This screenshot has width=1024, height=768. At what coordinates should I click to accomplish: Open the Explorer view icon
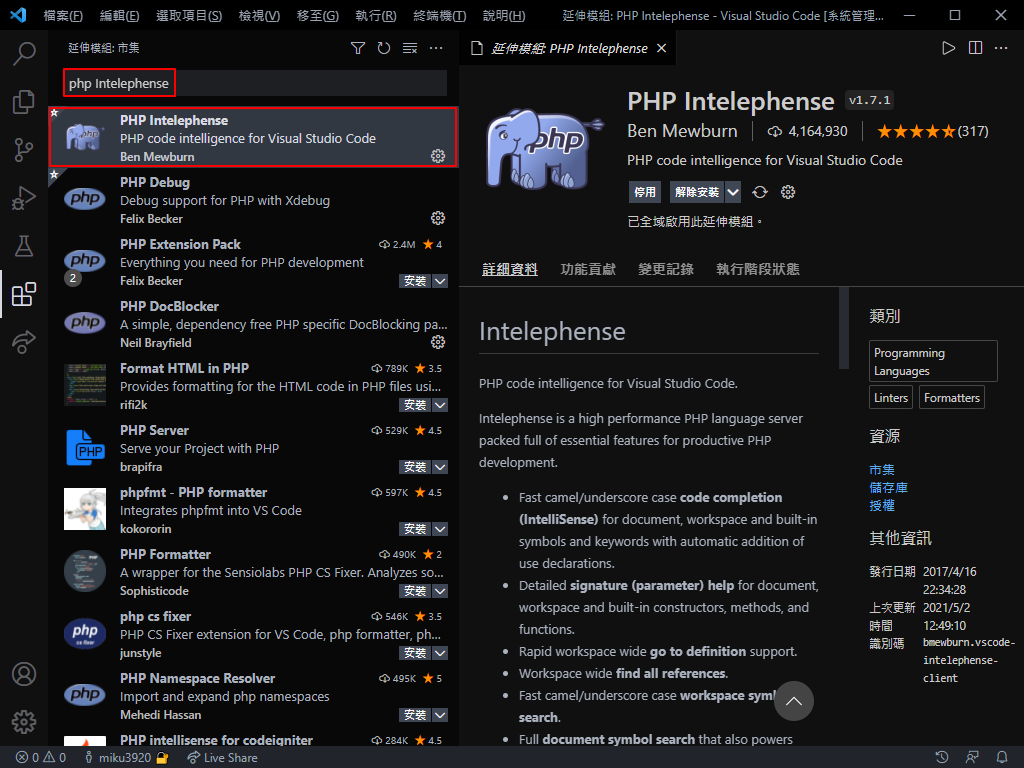tap(24, 102)
